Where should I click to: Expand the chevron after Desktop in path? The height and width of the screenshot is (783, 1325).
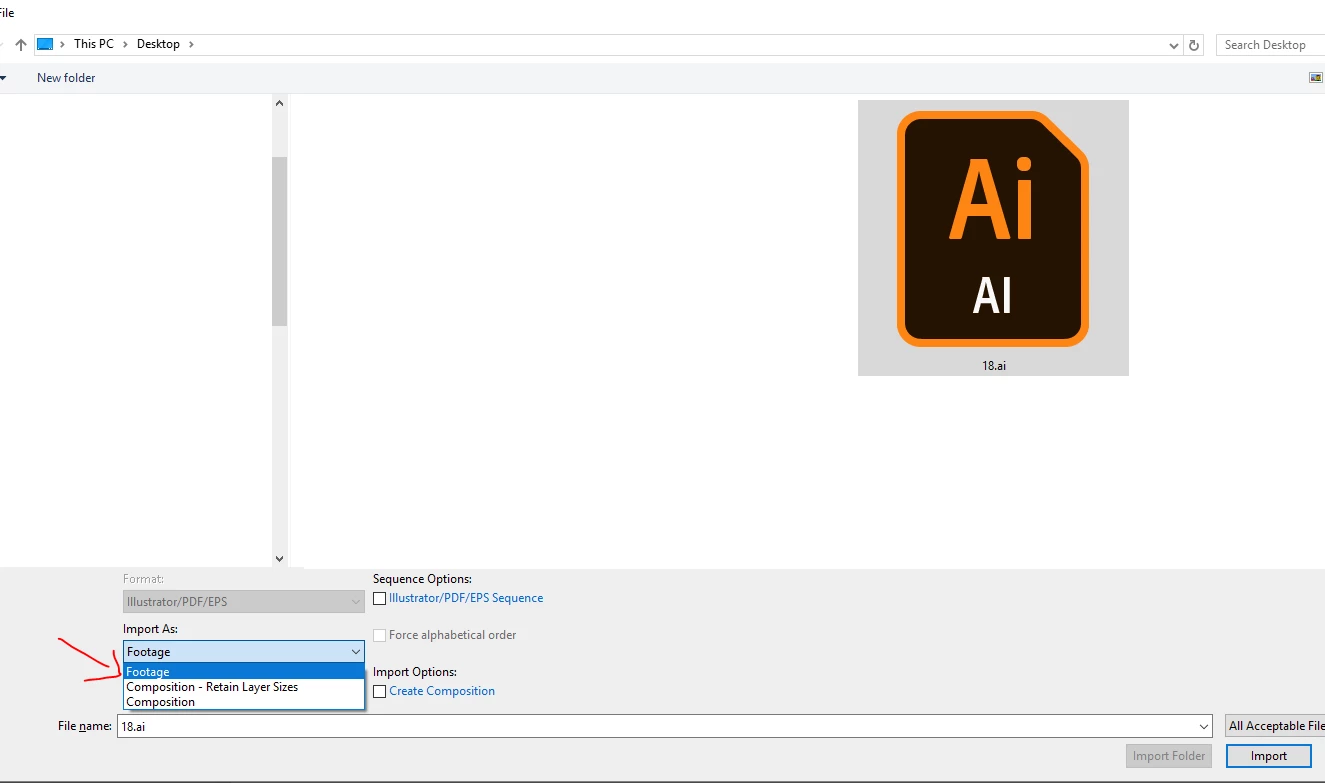click(x=191, y=44)
